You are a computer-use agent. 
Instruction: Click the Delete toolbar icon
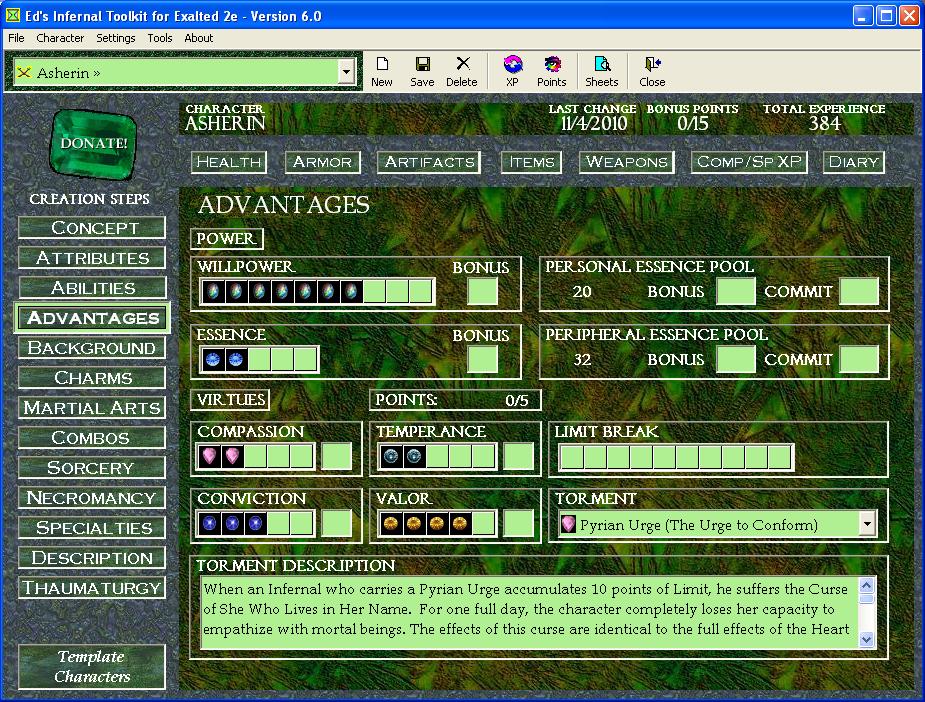coord(461,71)
